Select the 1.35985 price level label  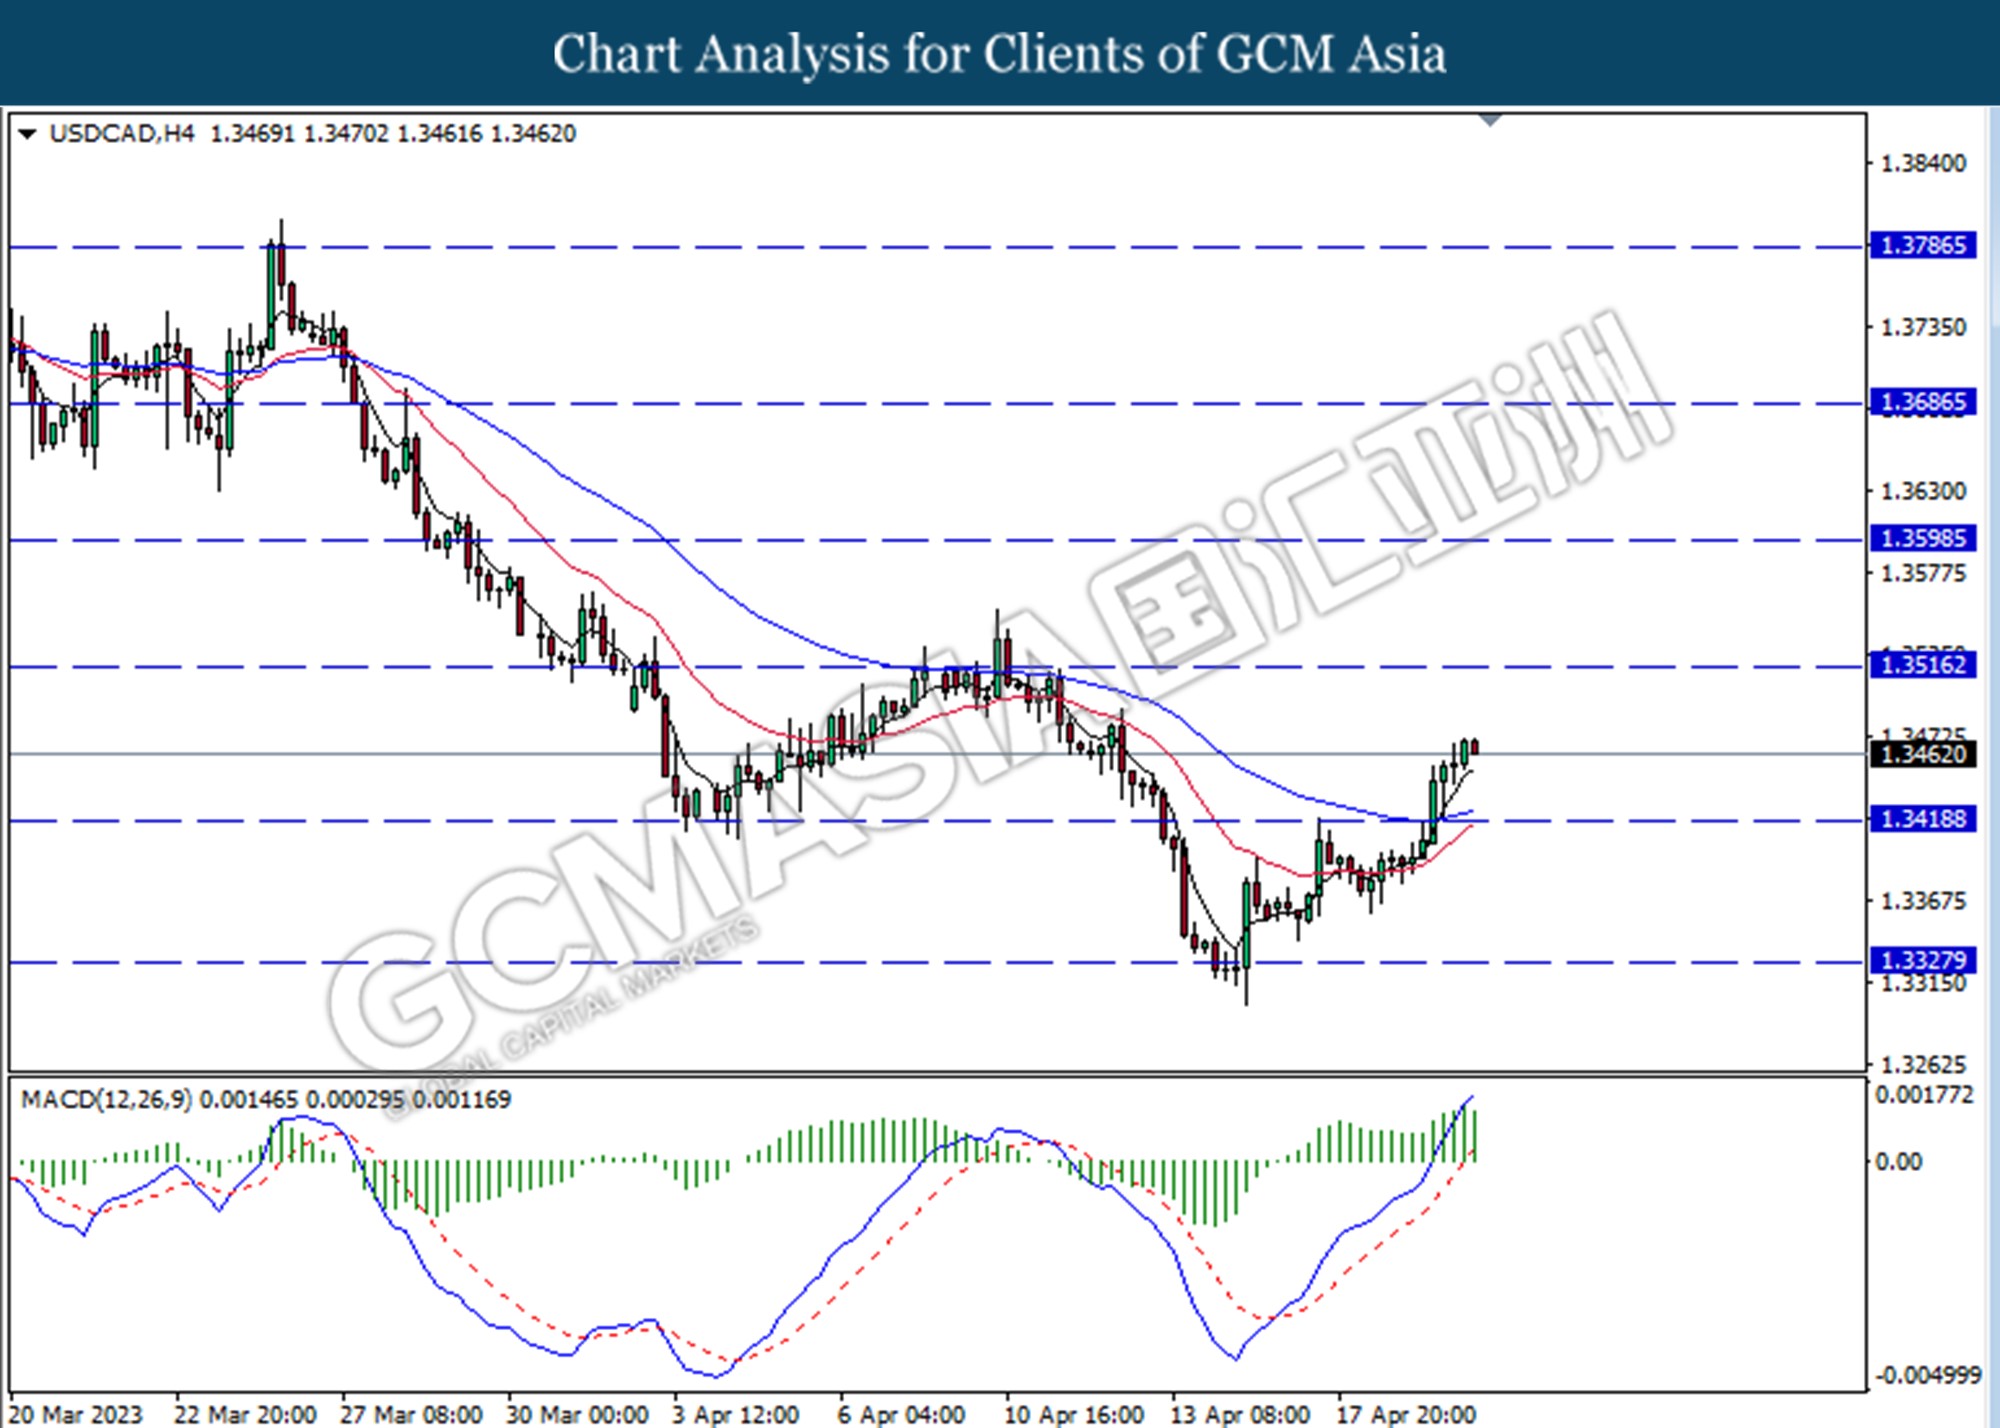click(x=1923, y=538)
